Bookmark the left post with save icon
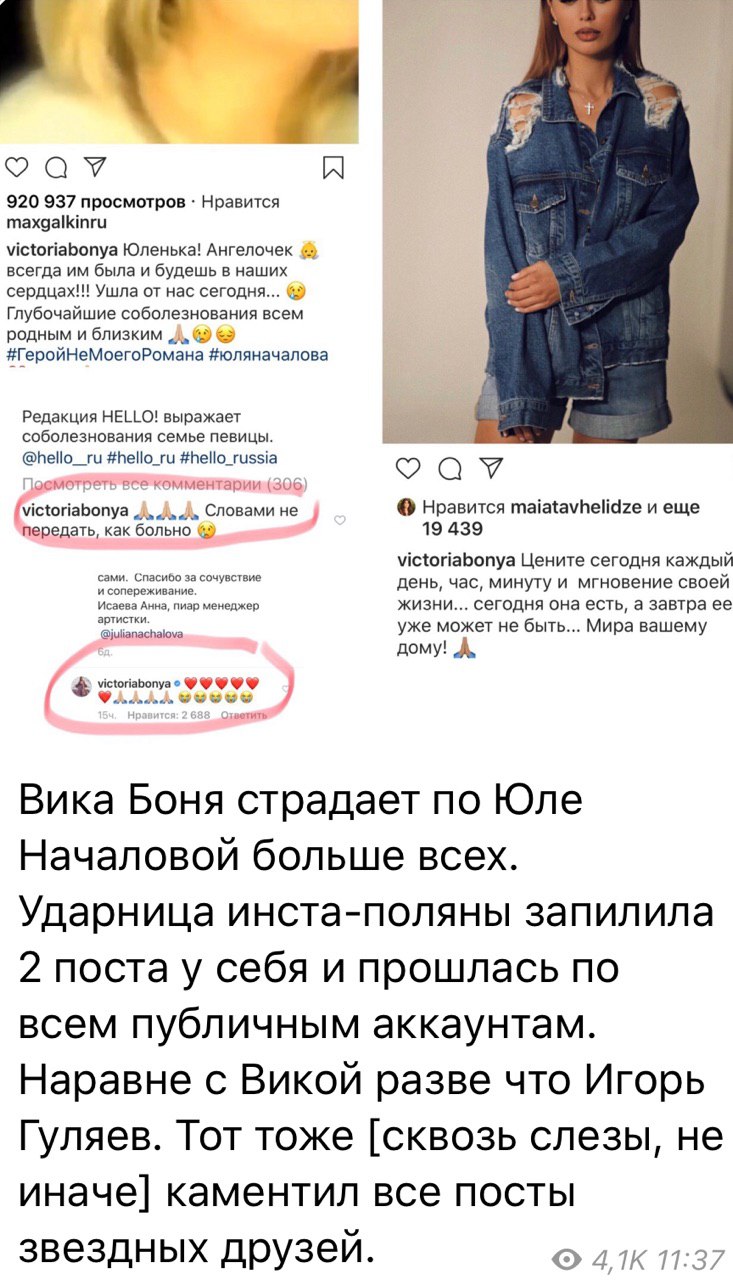The height and width of the screenshot is (1280, 733). pos(334,168)
